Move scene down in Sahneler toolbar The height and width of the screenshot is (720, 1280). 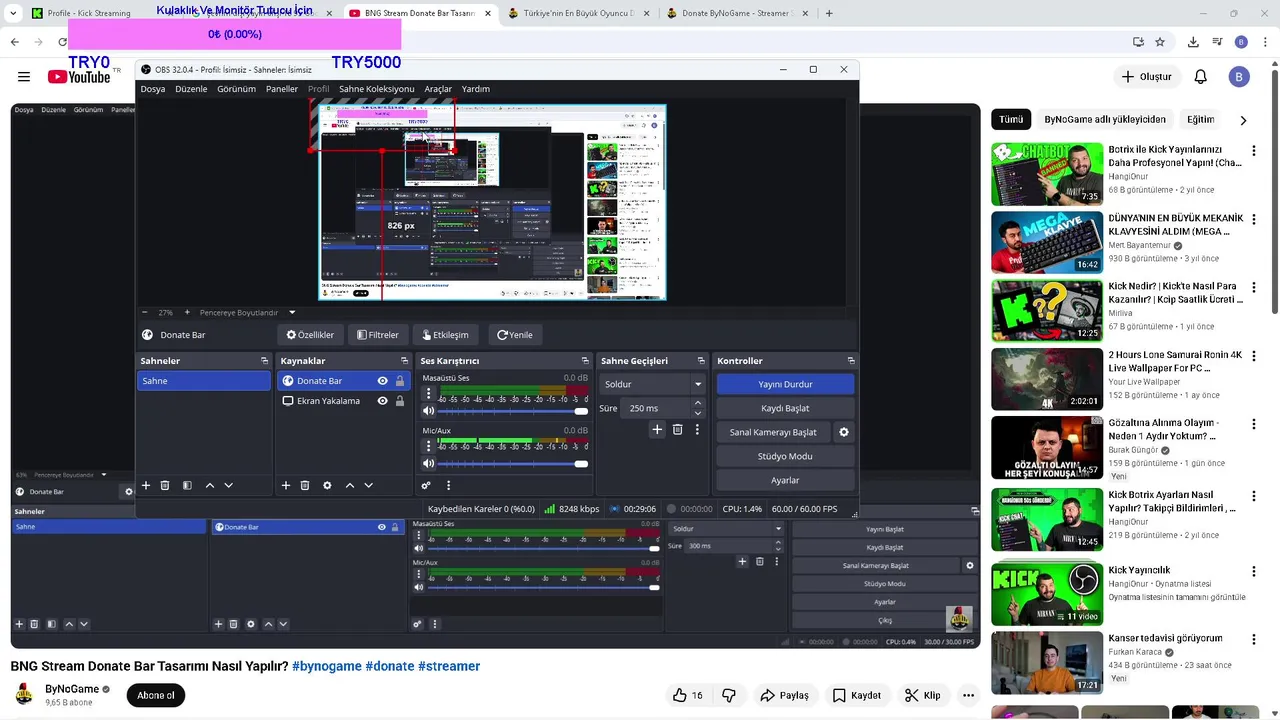pos(228,485)
